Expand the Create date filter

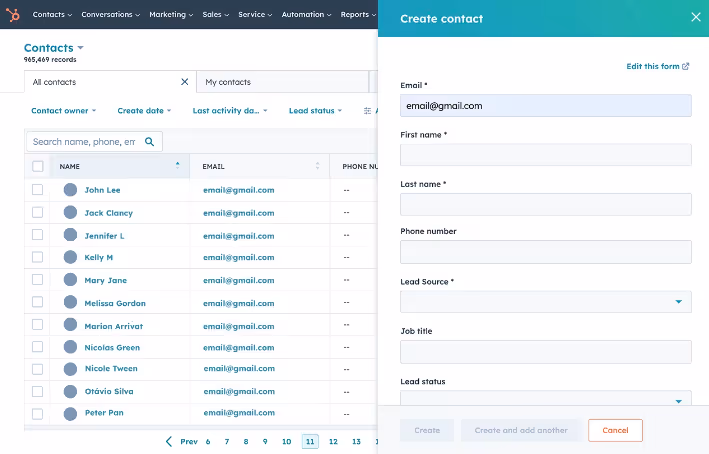pos(144,111)
